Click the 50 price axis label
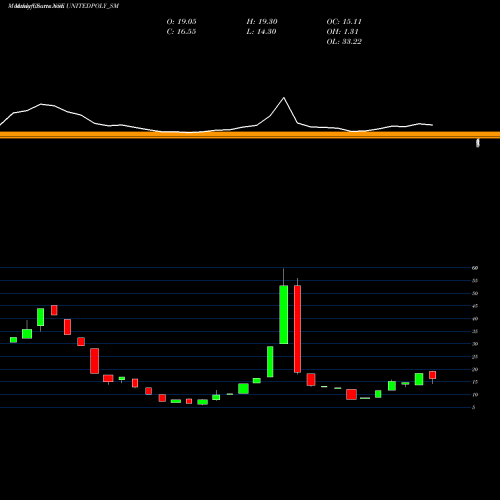The image size is (500, 500). (x=475, y=293)
